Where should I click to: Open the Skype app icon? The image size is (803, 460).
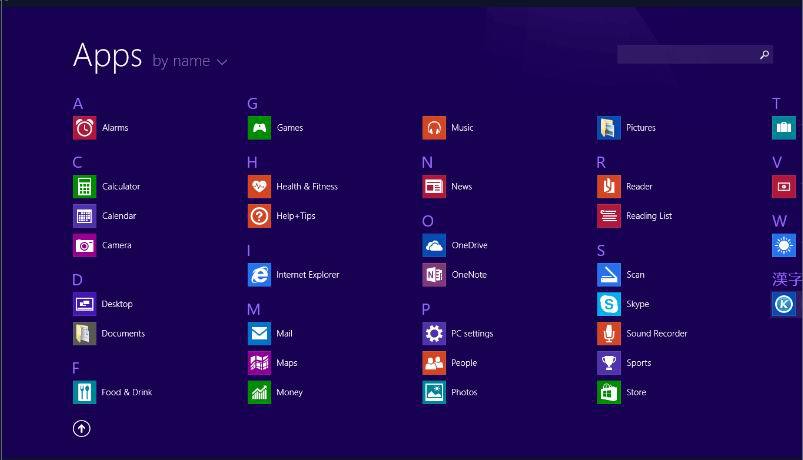[608, 304]
